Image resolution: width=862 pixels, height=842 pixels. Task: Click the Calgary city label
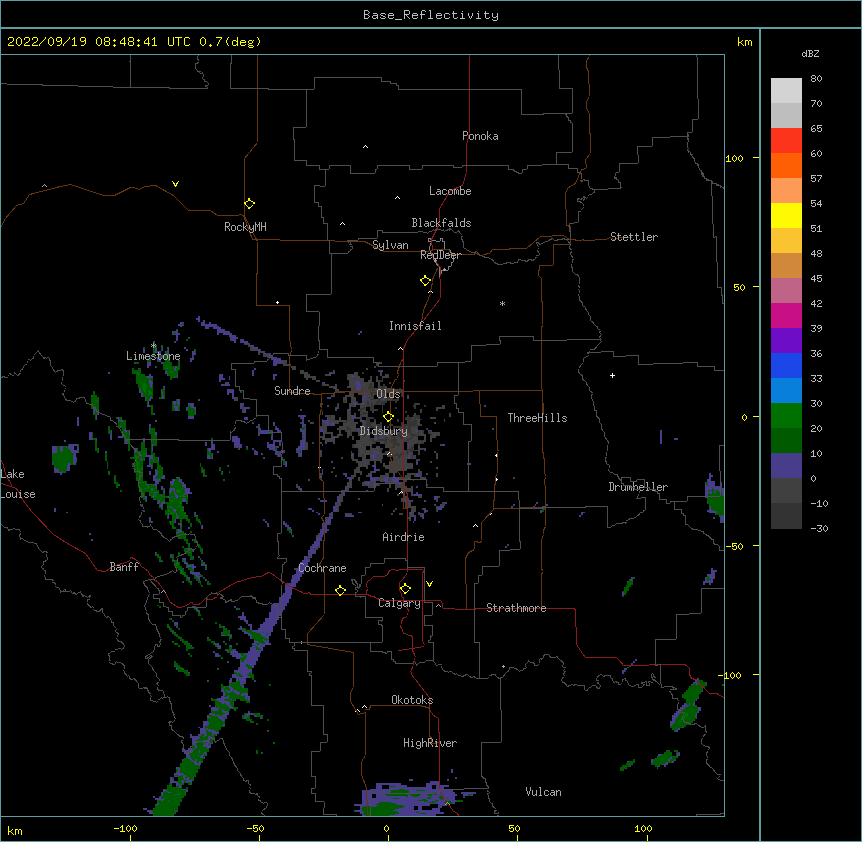pyautogui.click(x=399, y=603)
